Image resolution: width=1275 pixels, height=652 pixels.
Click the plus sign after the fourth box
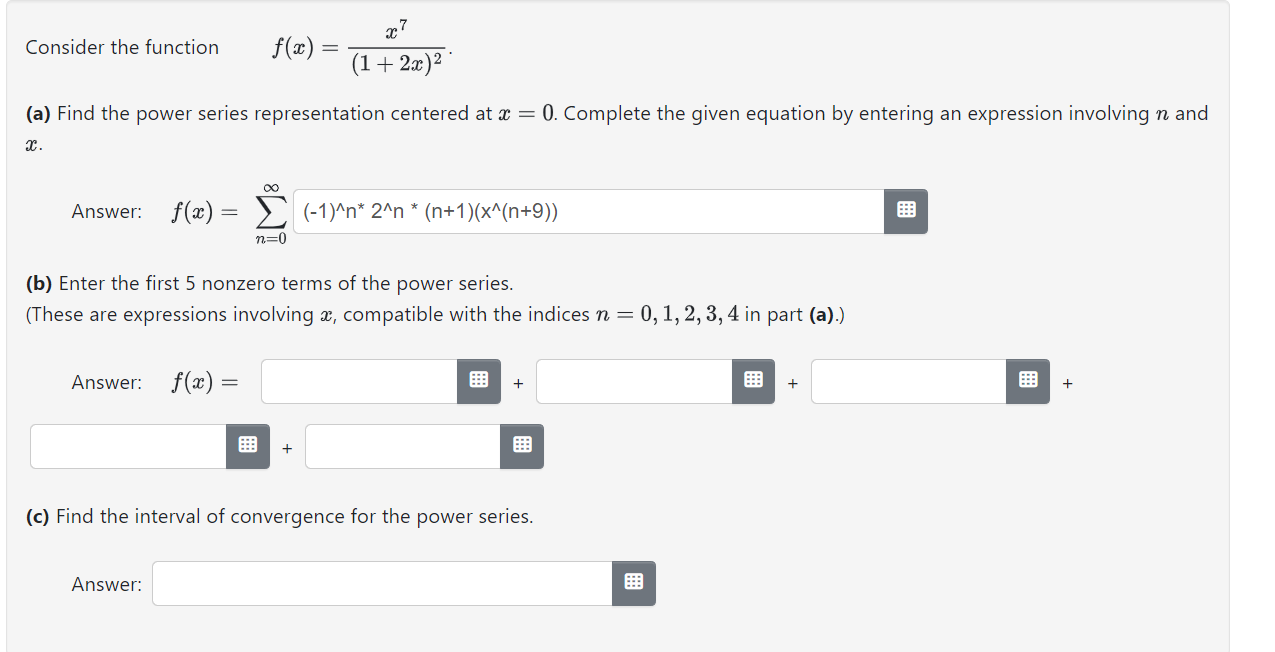coord(286,447)
